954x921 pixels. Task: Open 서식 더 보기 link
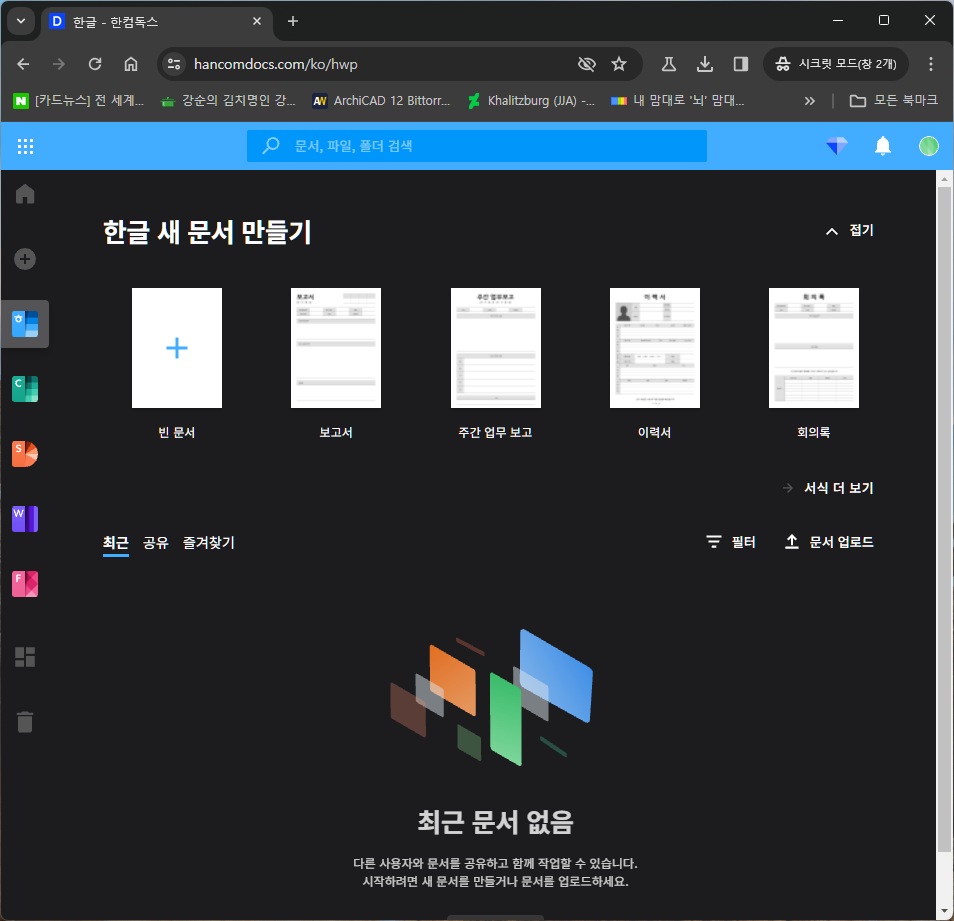pyautogui.click(x=828, y=488)
